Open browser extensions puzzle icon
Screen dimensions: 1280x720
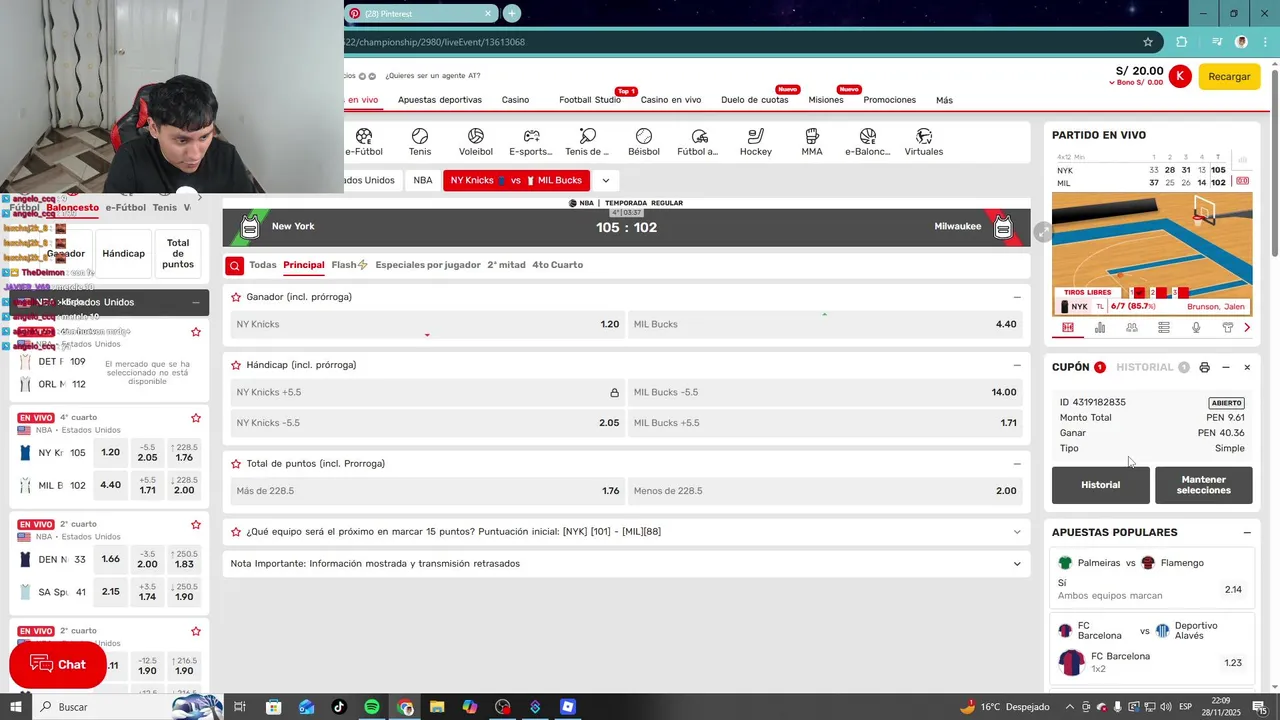pos(1182,42)
